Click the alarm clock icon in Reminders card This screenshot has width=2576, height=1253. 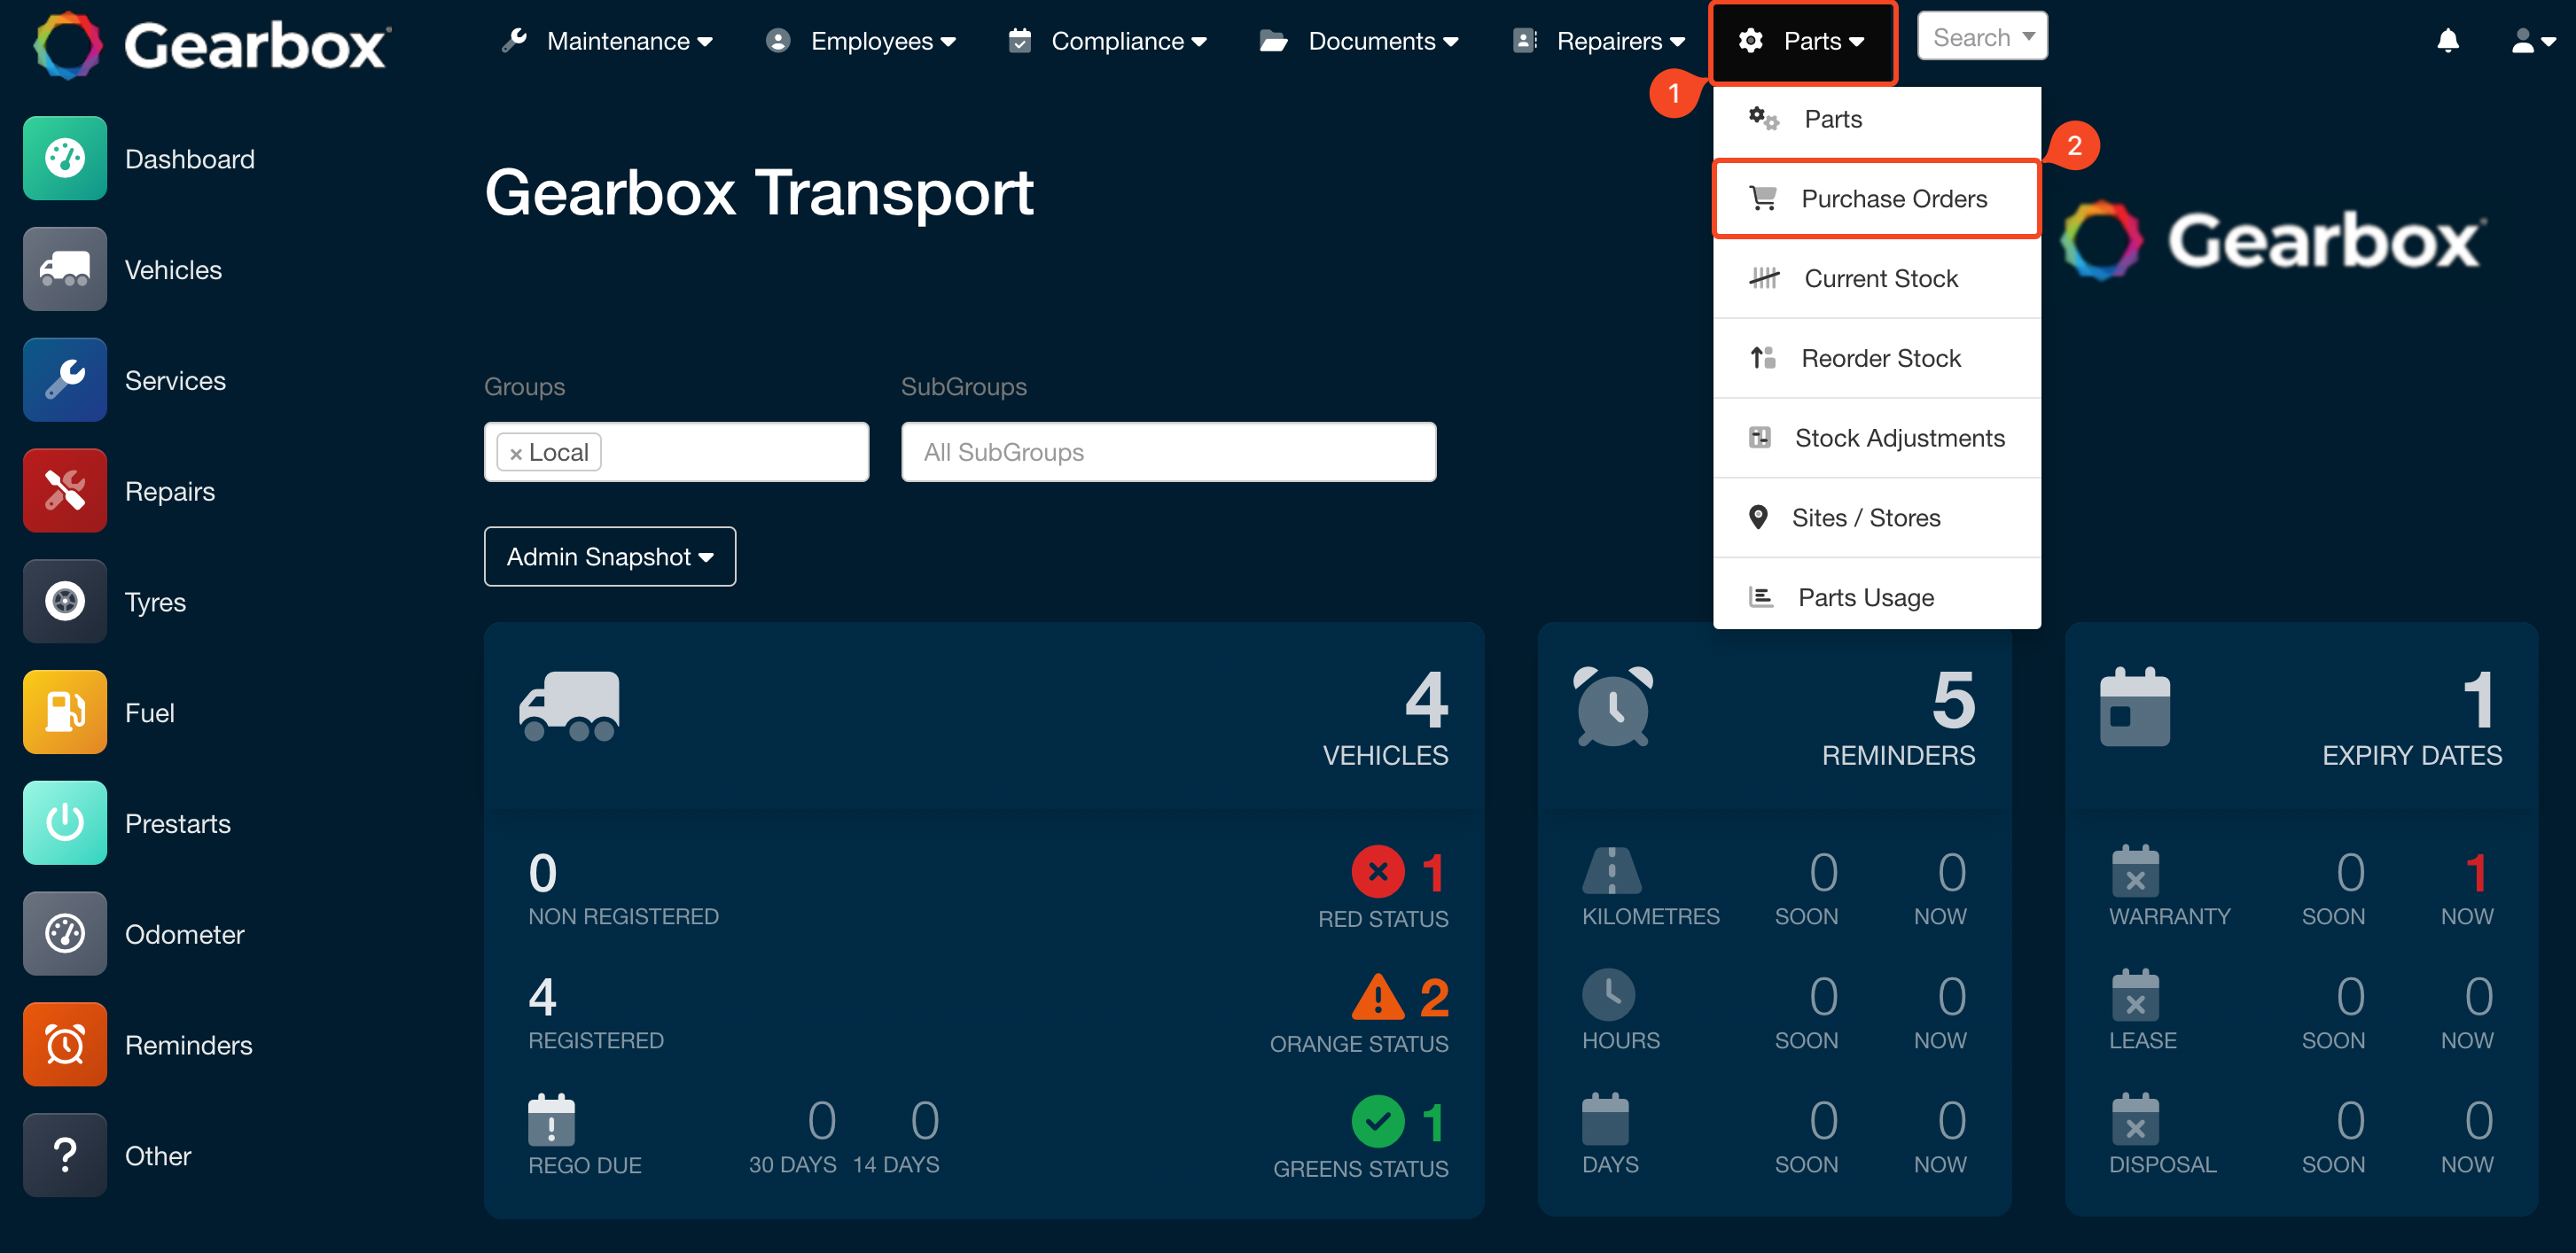pyautogui.click(x=1613, y=706)
